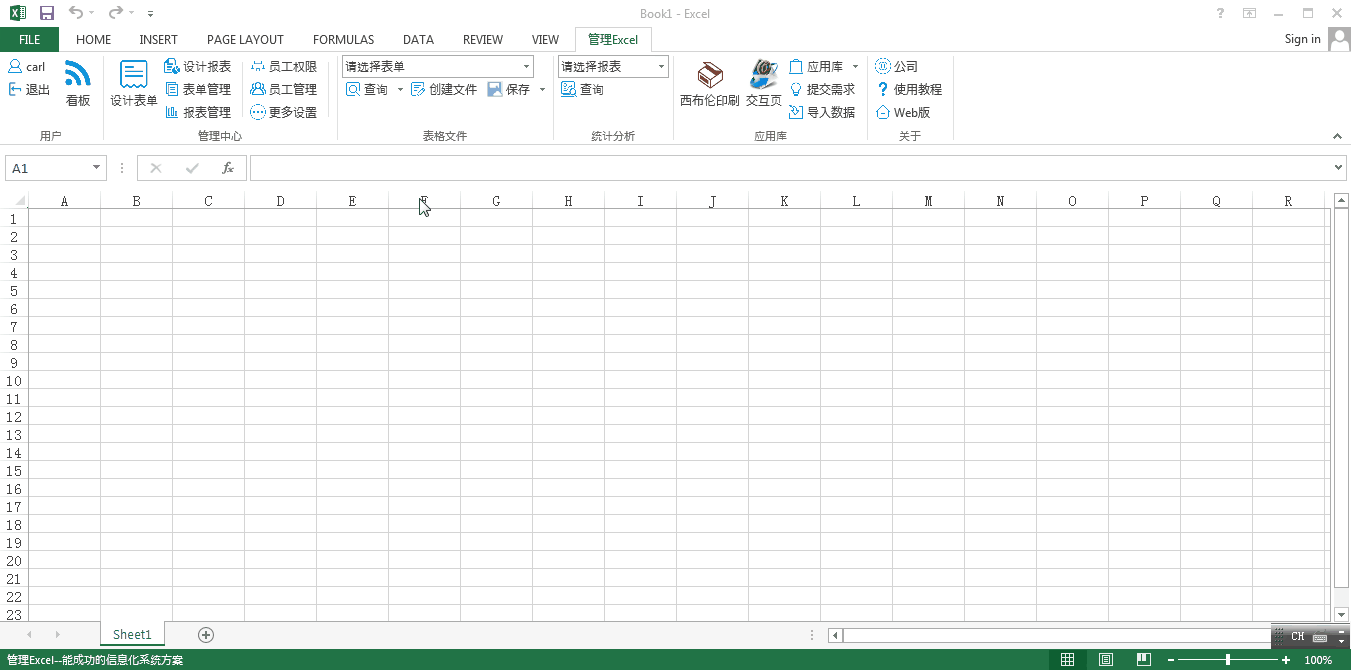
Task: Switch to the VIEW tab
Action: 545,40
